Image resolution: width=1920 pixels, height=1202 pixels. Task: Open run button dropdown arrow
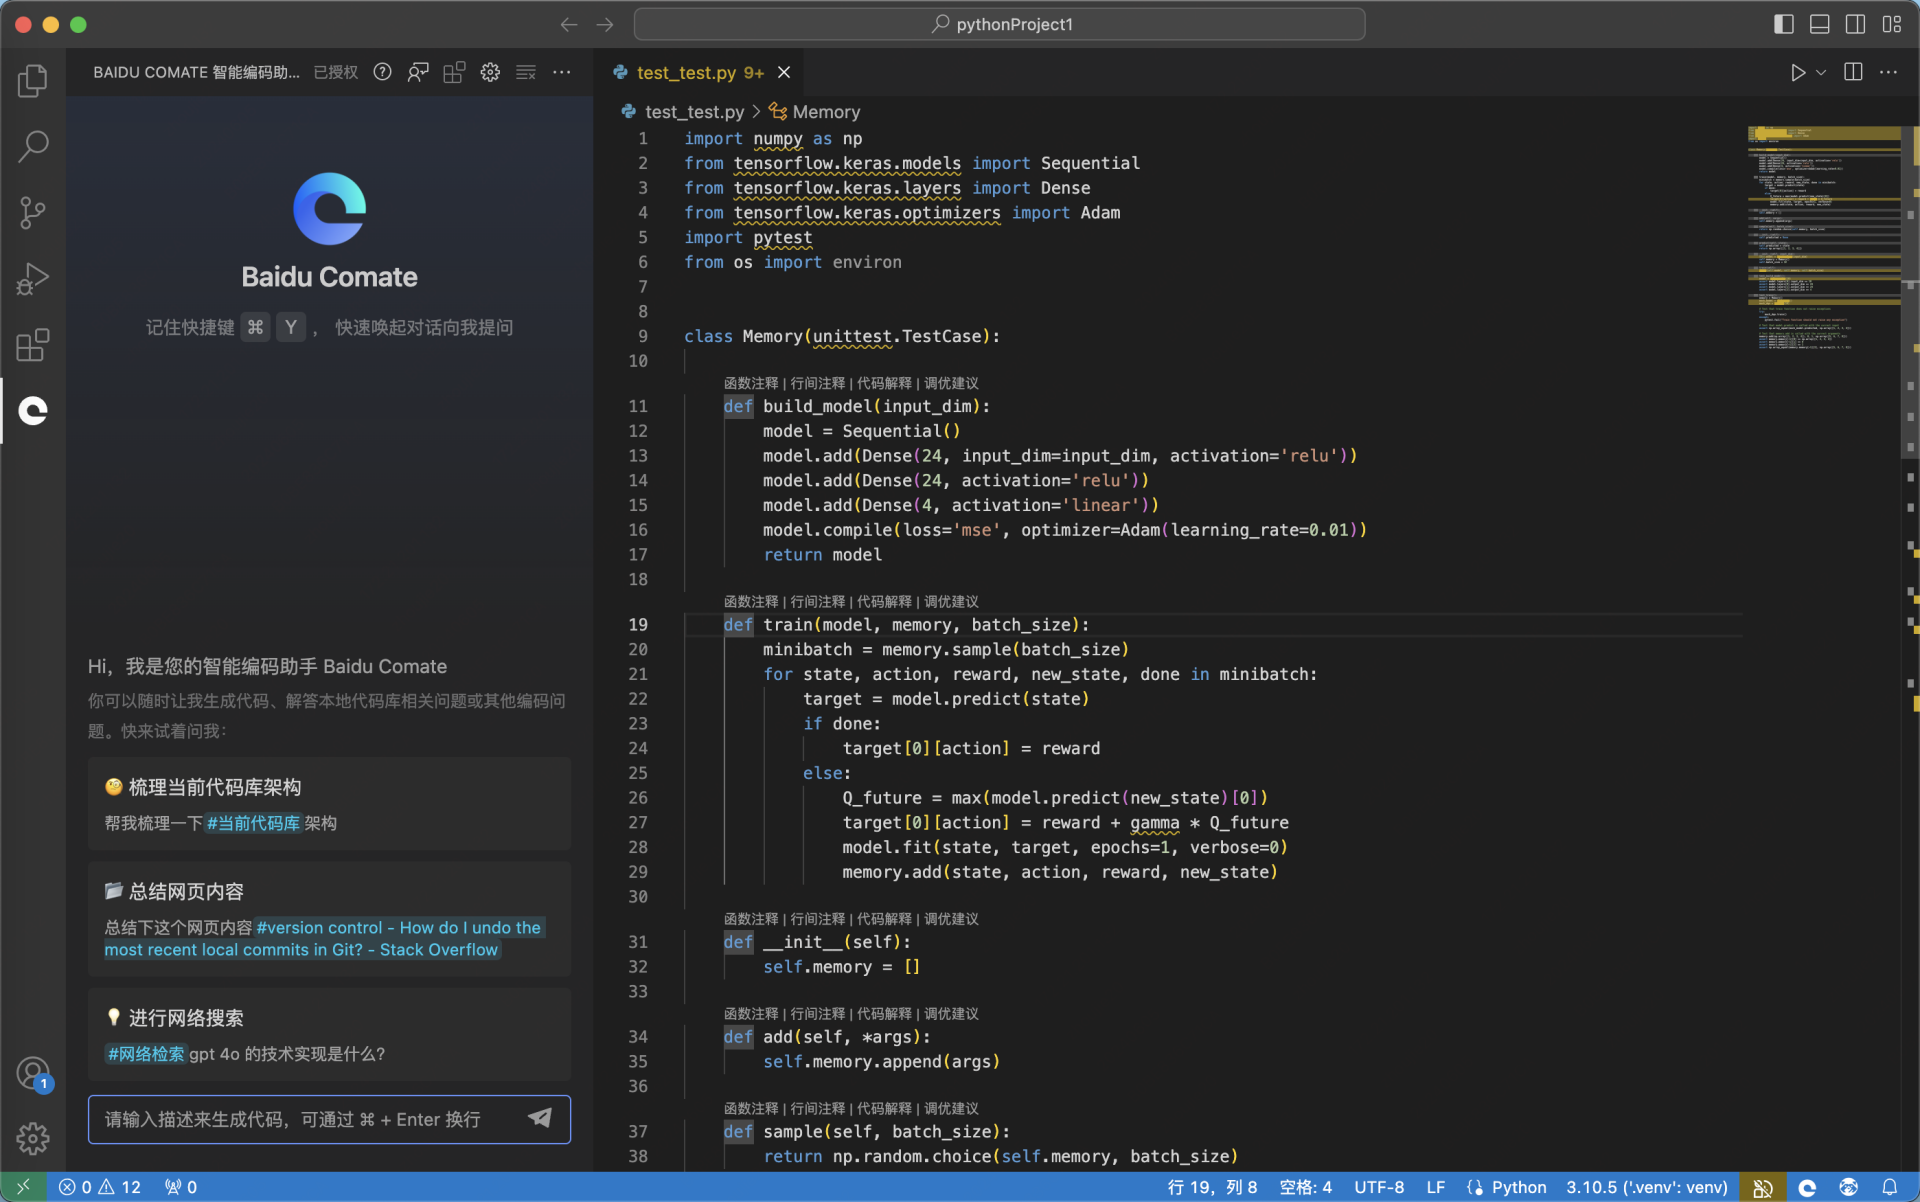tap(1821, 72)
